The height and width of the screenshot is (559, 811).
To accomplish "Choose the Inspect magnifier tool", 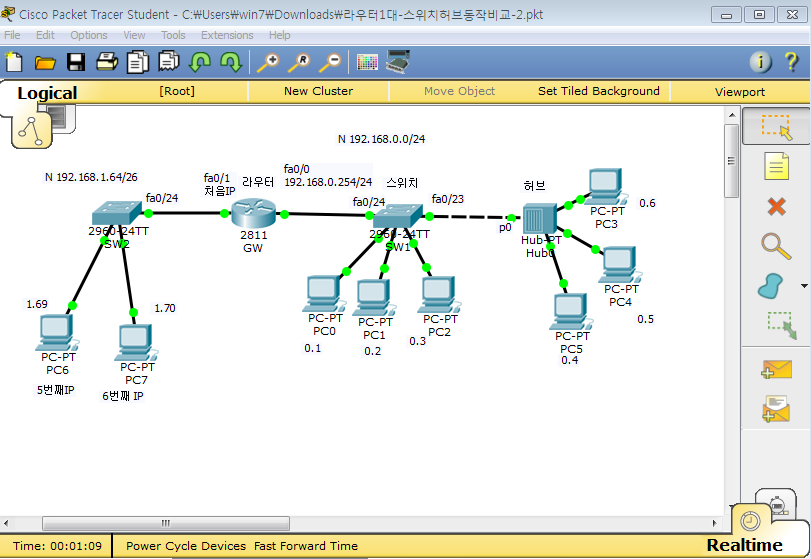I will (x=776, y=246).
